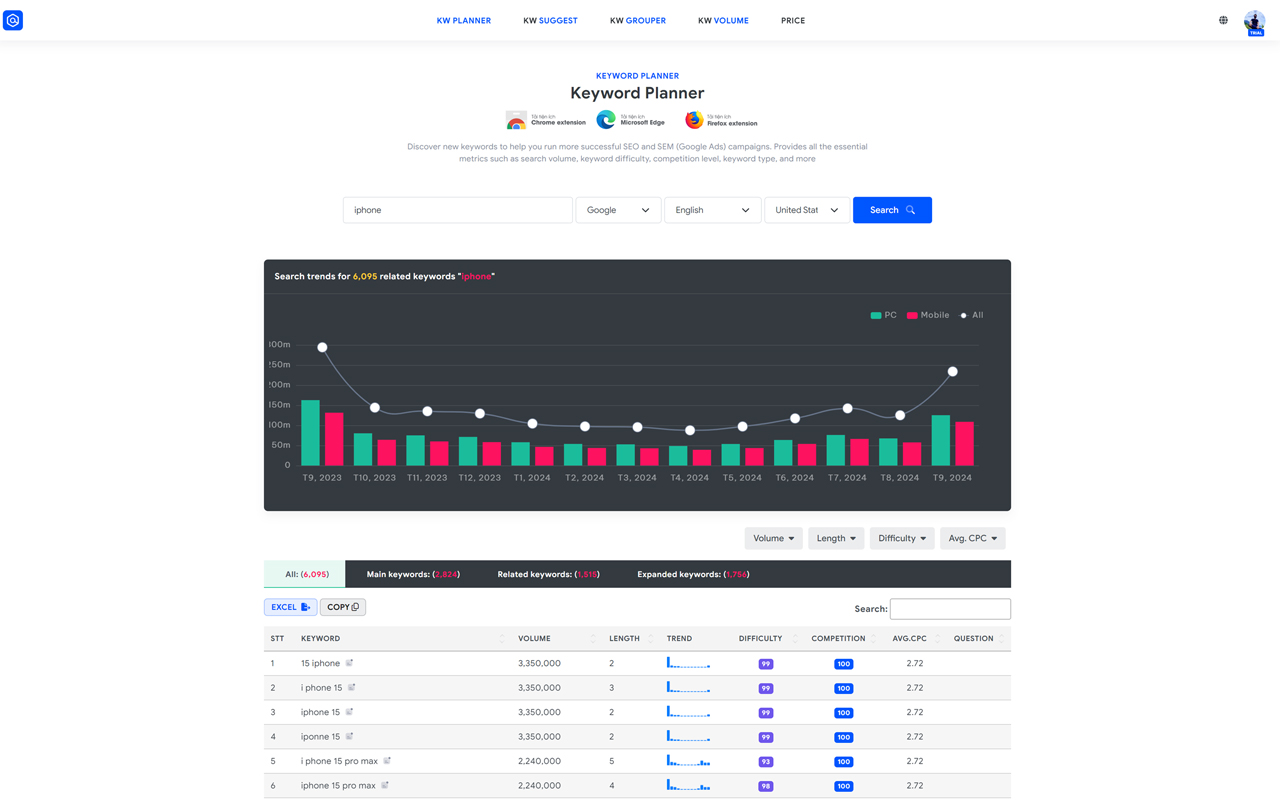
Task: Export results with the EXCEL button
Action: [x=290, y=607]
